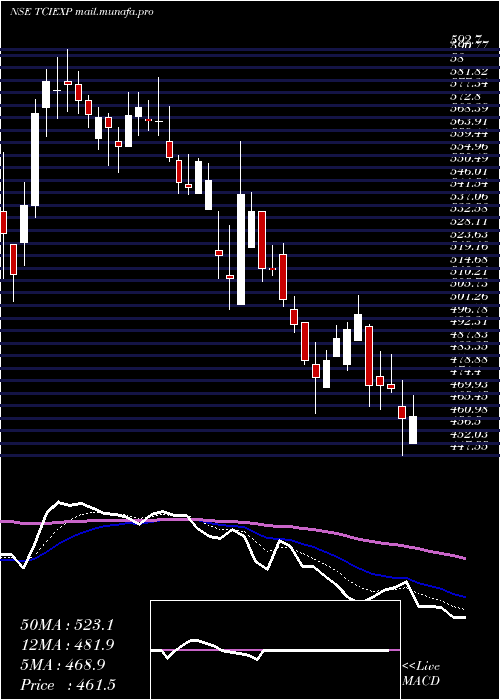The image size is (500, 700).
Task: Click the 492.31 price axis label
Action: click(469, 321)
